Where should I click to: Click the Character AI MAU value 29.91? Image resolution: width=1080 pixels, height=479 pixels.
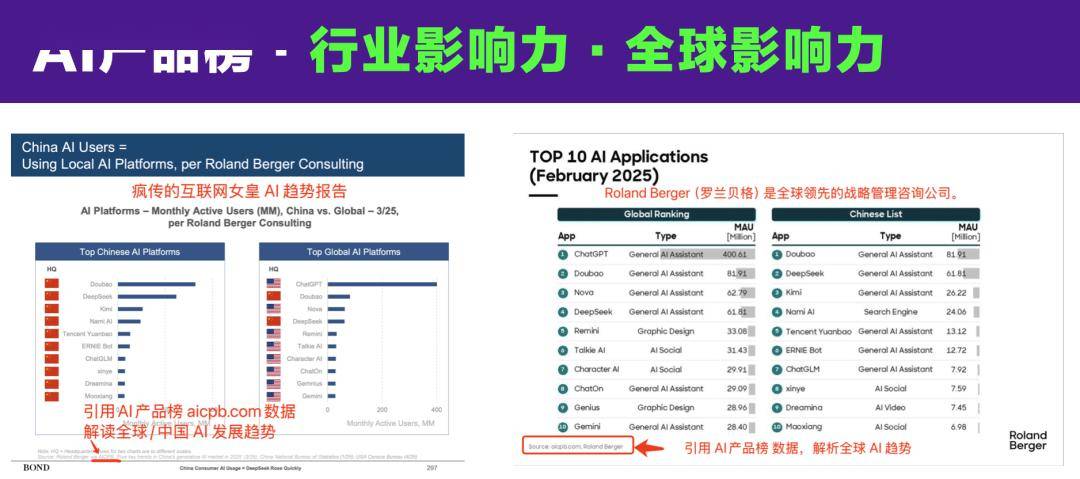point(736,369)
